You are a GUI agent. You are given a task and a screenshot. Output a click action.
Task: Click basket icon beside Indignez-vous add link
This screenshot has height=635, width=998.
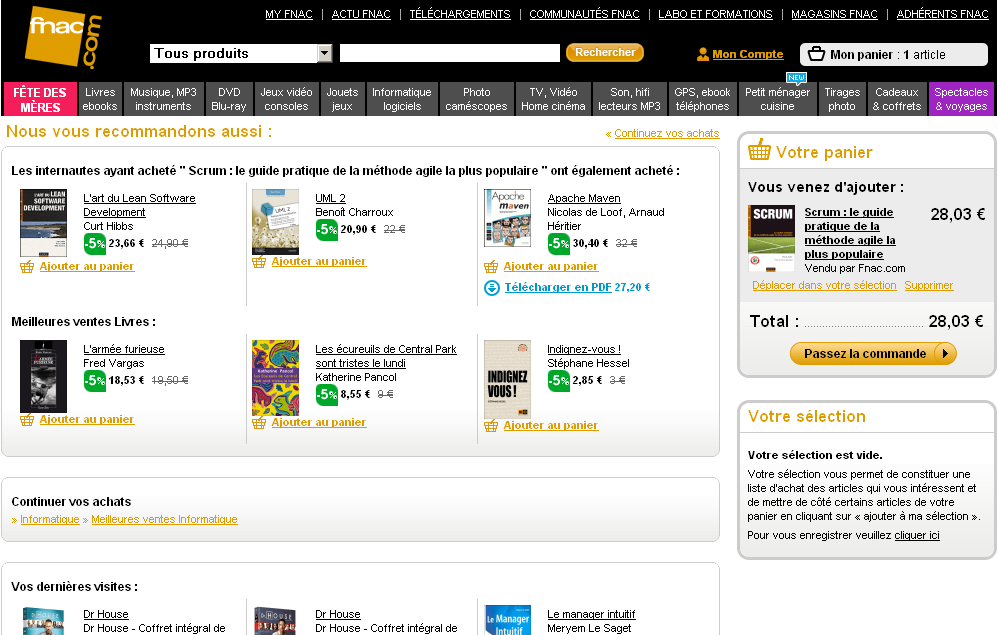click(491, 426)
